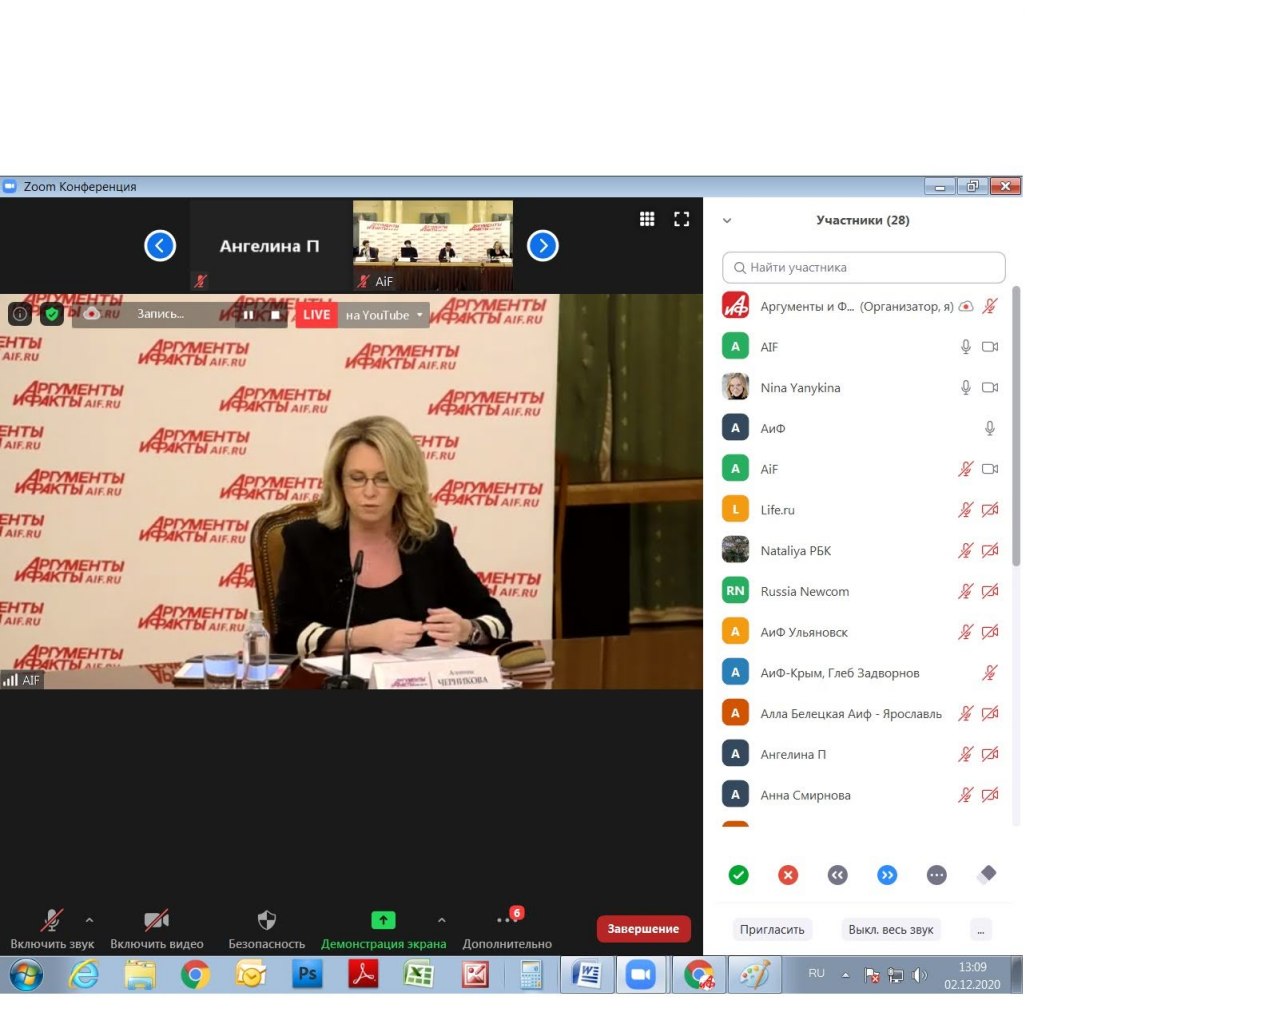Click the green encryption shield icon
This screenshot has height=1024, width=1280.
pyautogui.click(x=52, y=314)
